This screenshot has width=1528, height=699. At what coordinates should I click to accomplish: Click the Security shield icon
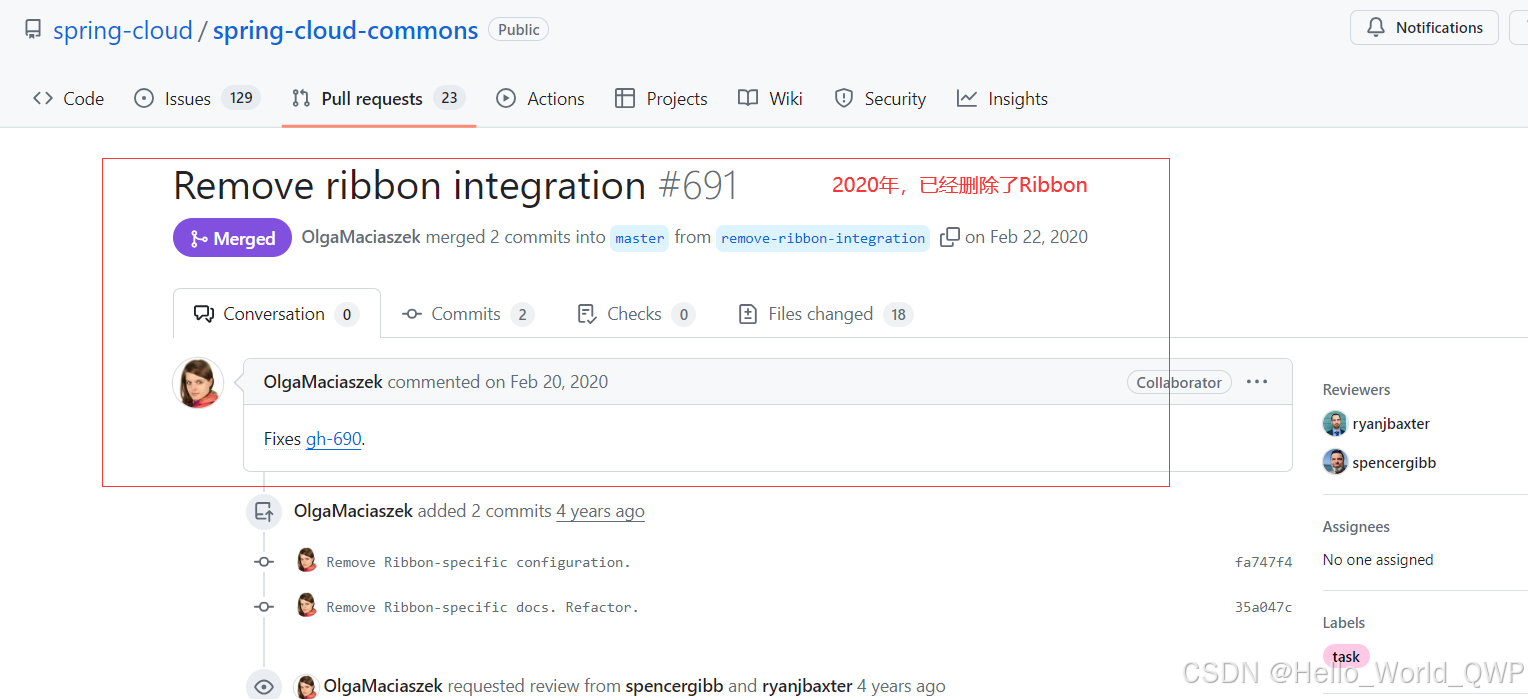pyautogui.click(x=844, y=98)
